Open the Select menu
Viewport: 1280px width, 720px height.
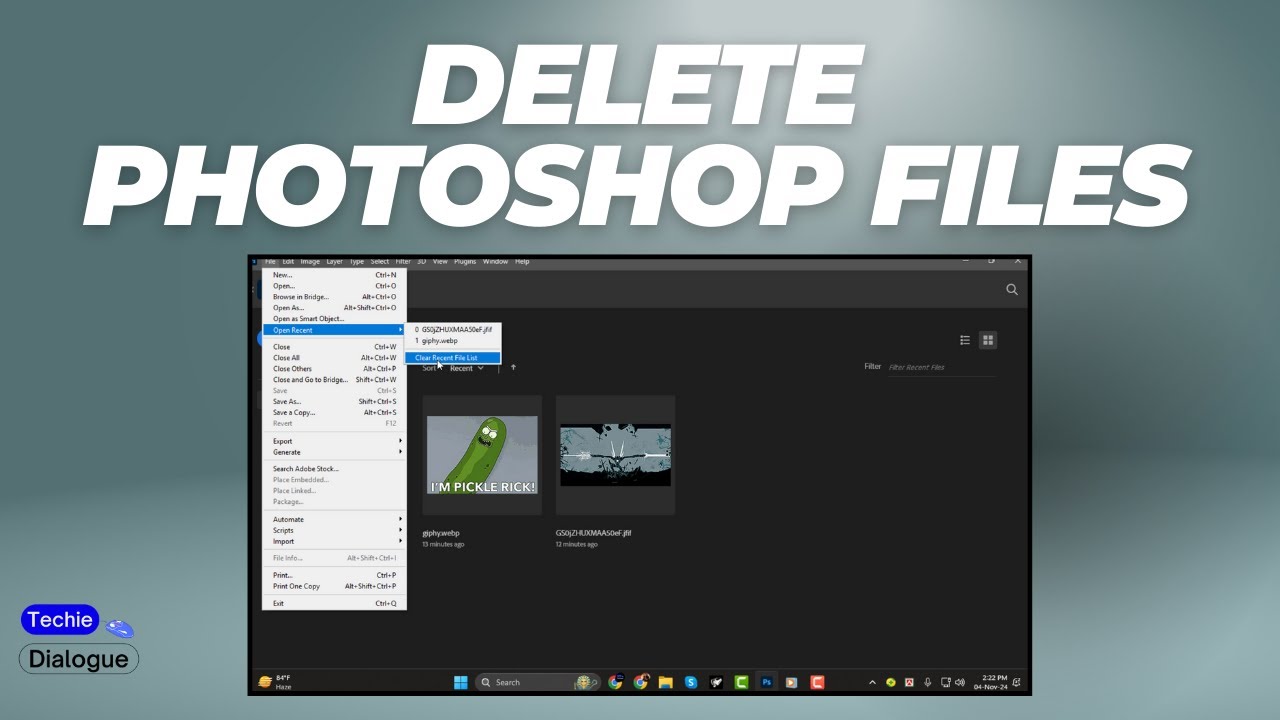(x=380, y=262)
